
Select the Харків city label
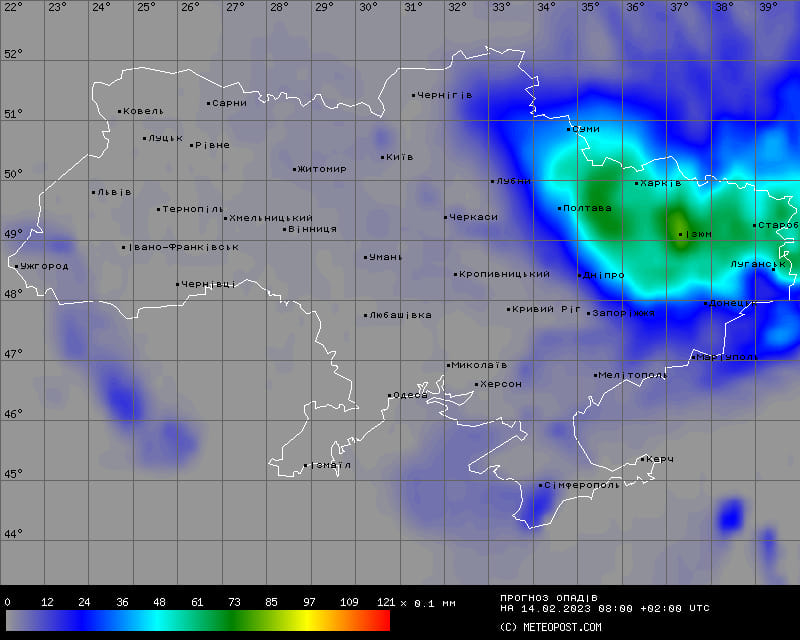click(x=660, y=183)
